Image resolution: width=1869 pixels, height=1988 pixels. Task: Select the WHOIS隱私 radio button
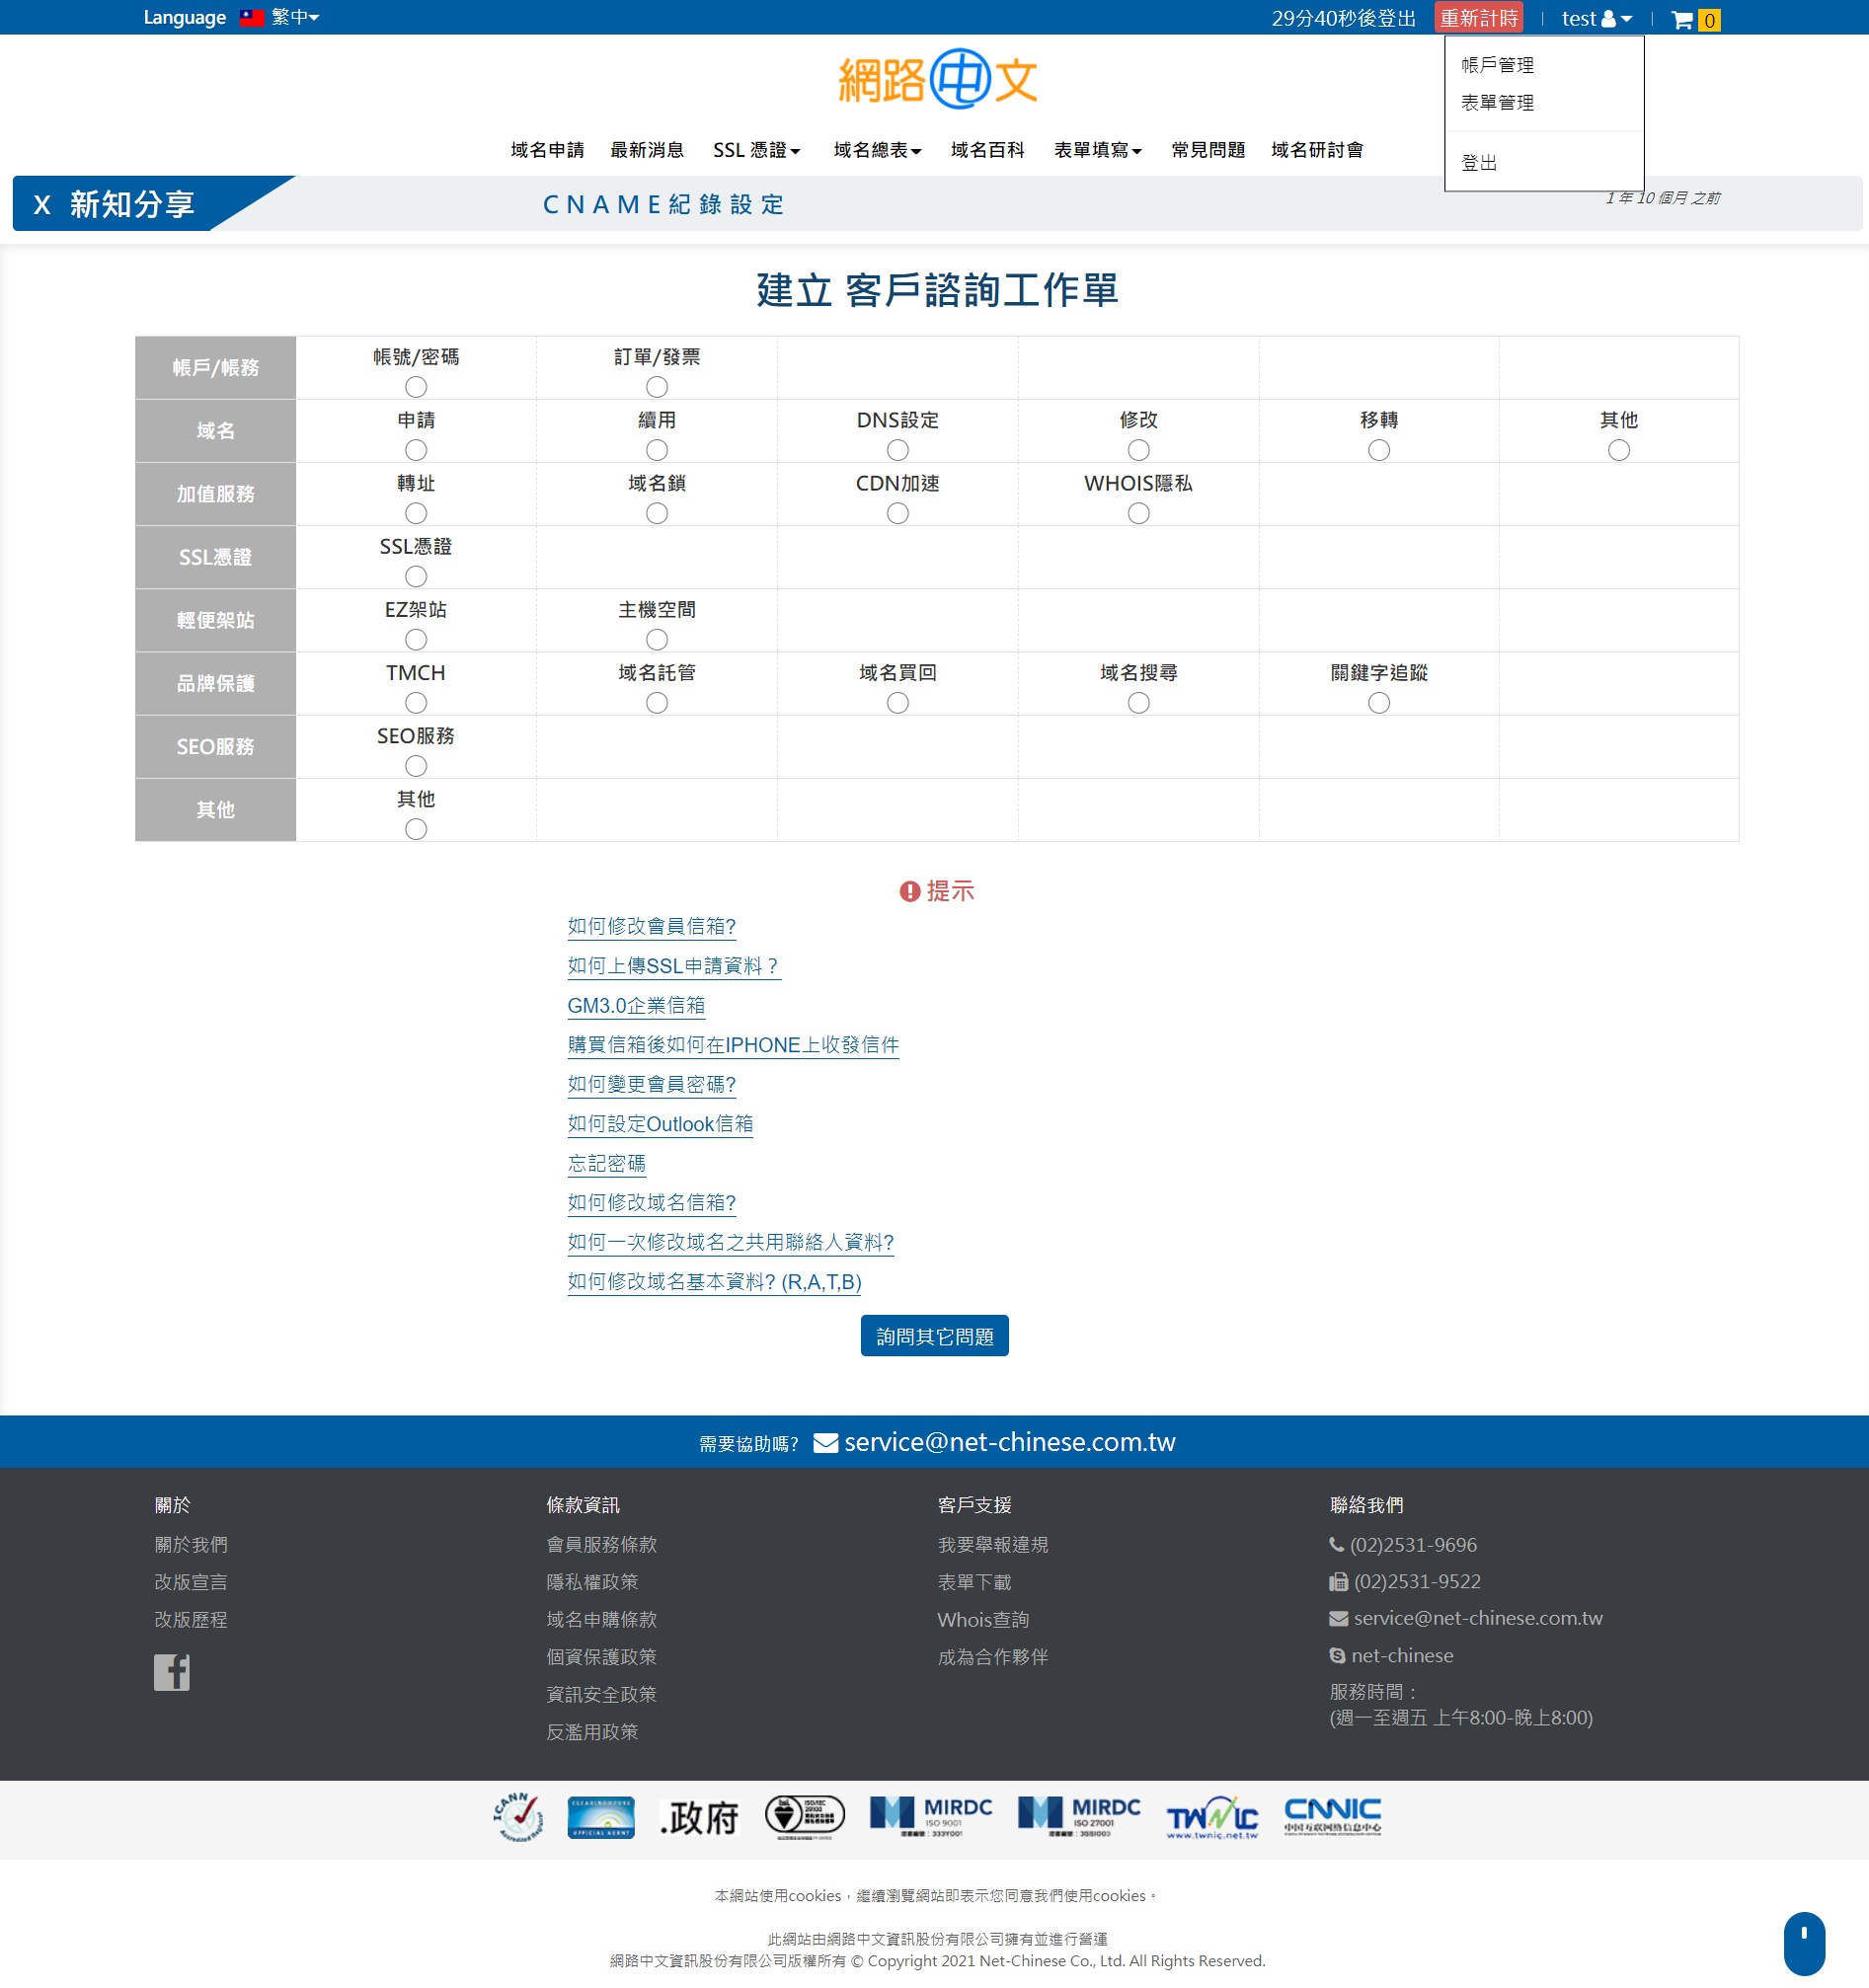(x=1138, y=513)
